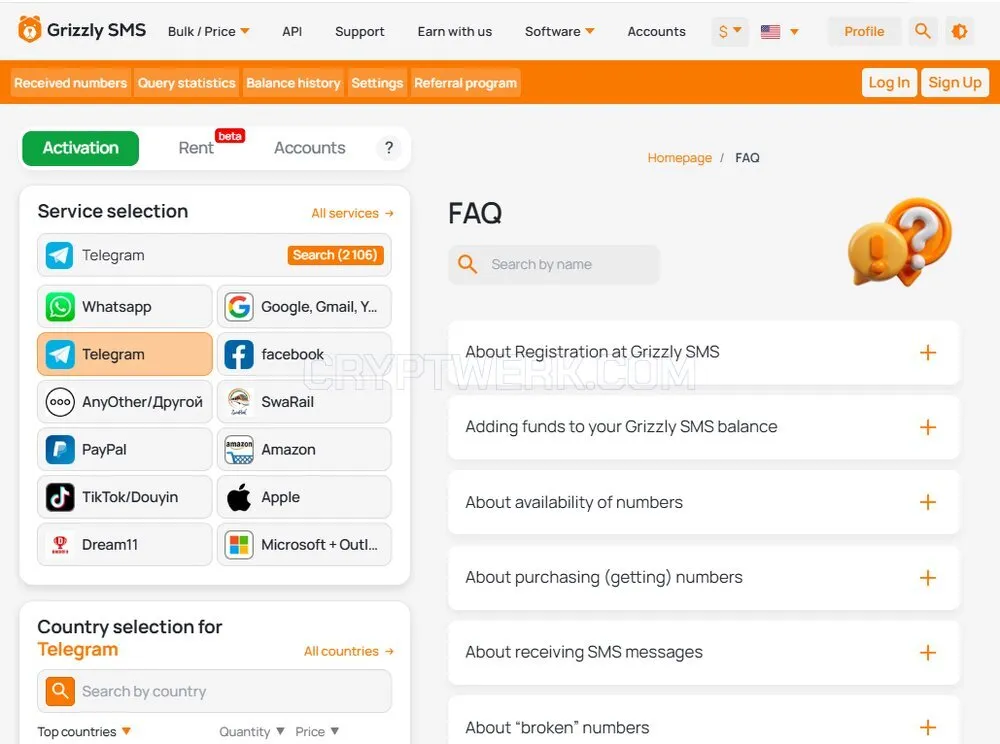Open the Support menu item
This screenshot has height=744, width=1000.
coord(360,31)
